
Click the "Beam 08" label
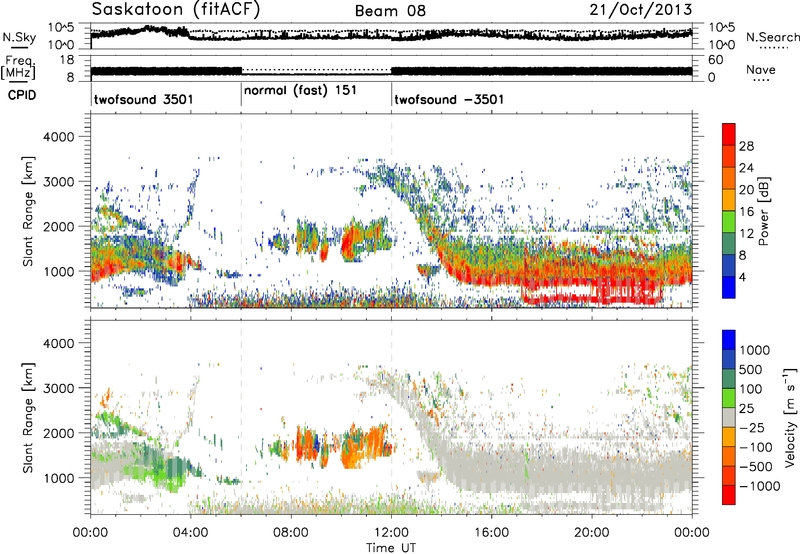[390, 11]
